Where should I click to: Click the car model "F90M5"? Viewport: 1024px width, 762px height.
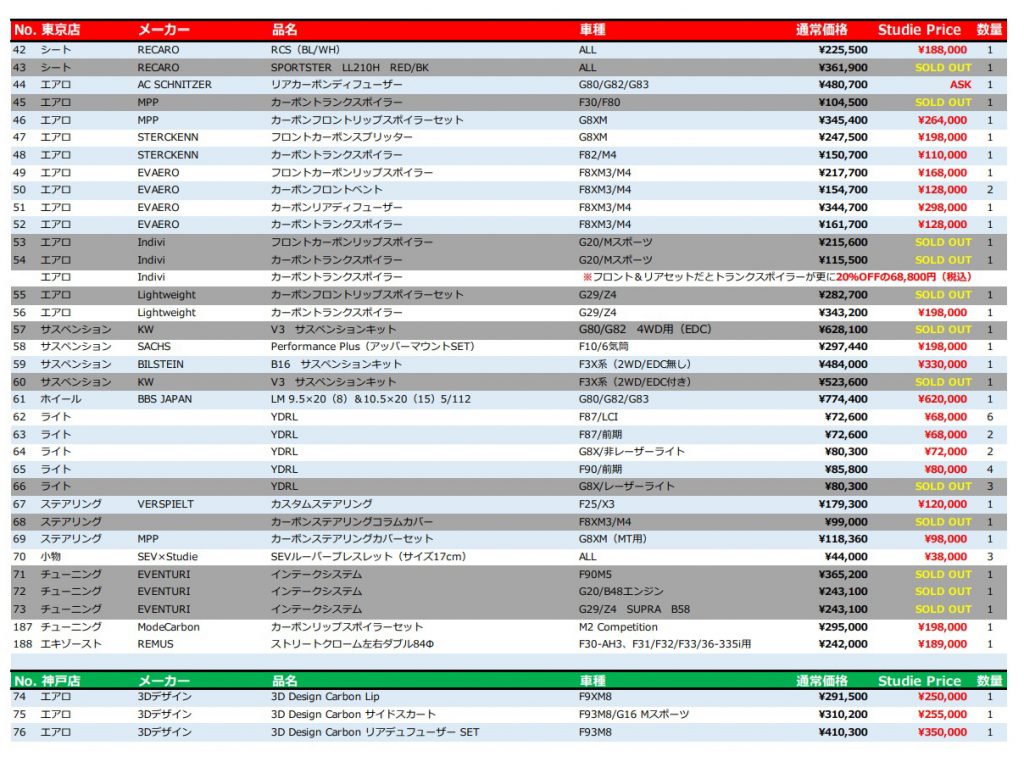coord(595,574)
